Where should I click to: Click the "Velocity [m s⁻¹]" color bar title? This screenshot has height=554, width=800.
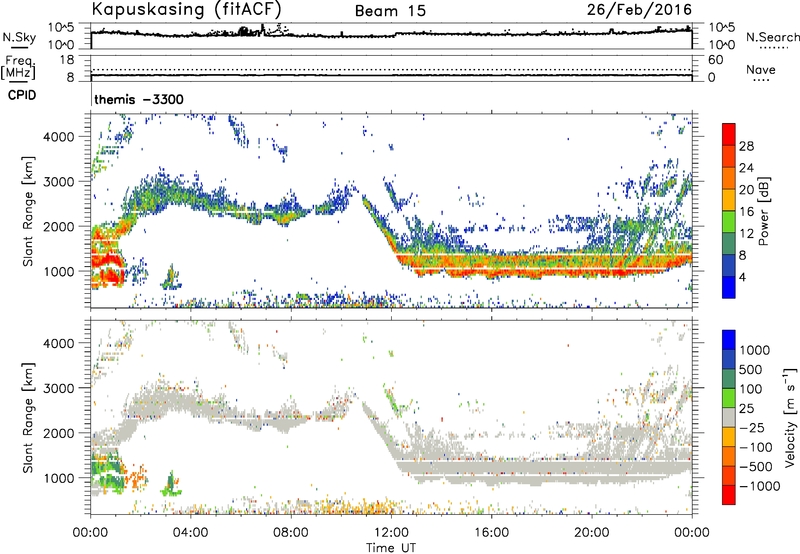(x=790, y=417)
